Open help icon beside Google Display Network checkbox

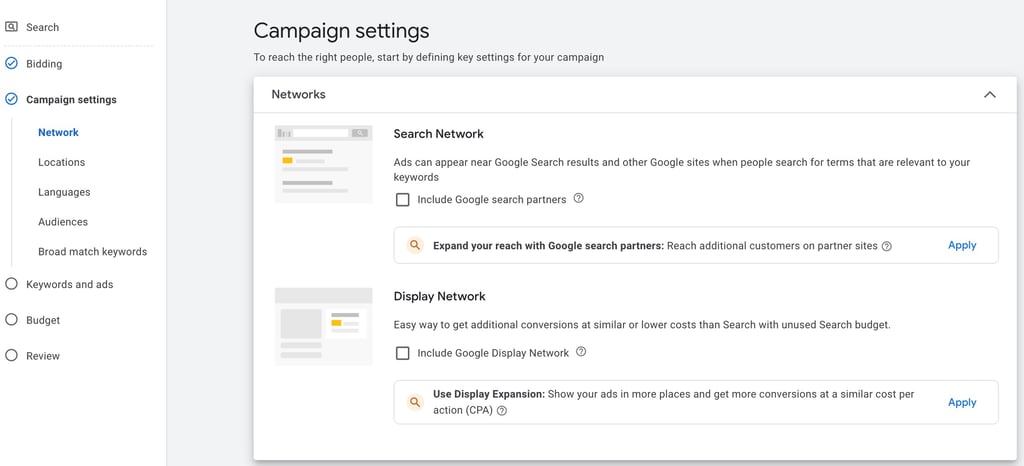tap(581, 352)
